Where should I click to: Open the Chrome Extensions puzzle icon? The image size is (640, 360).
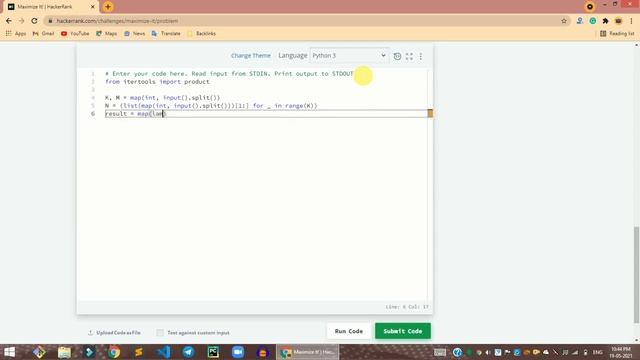605,21
